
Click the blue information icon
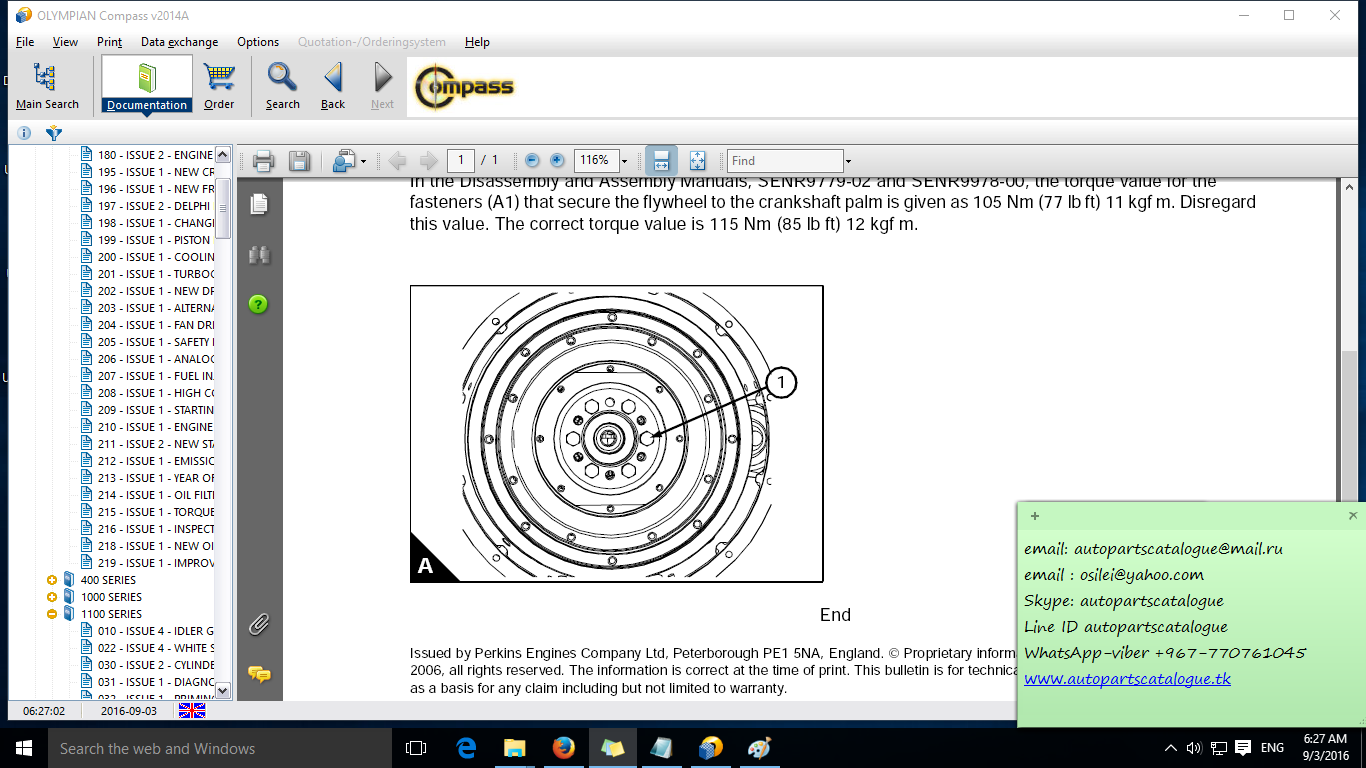[25, 133]
